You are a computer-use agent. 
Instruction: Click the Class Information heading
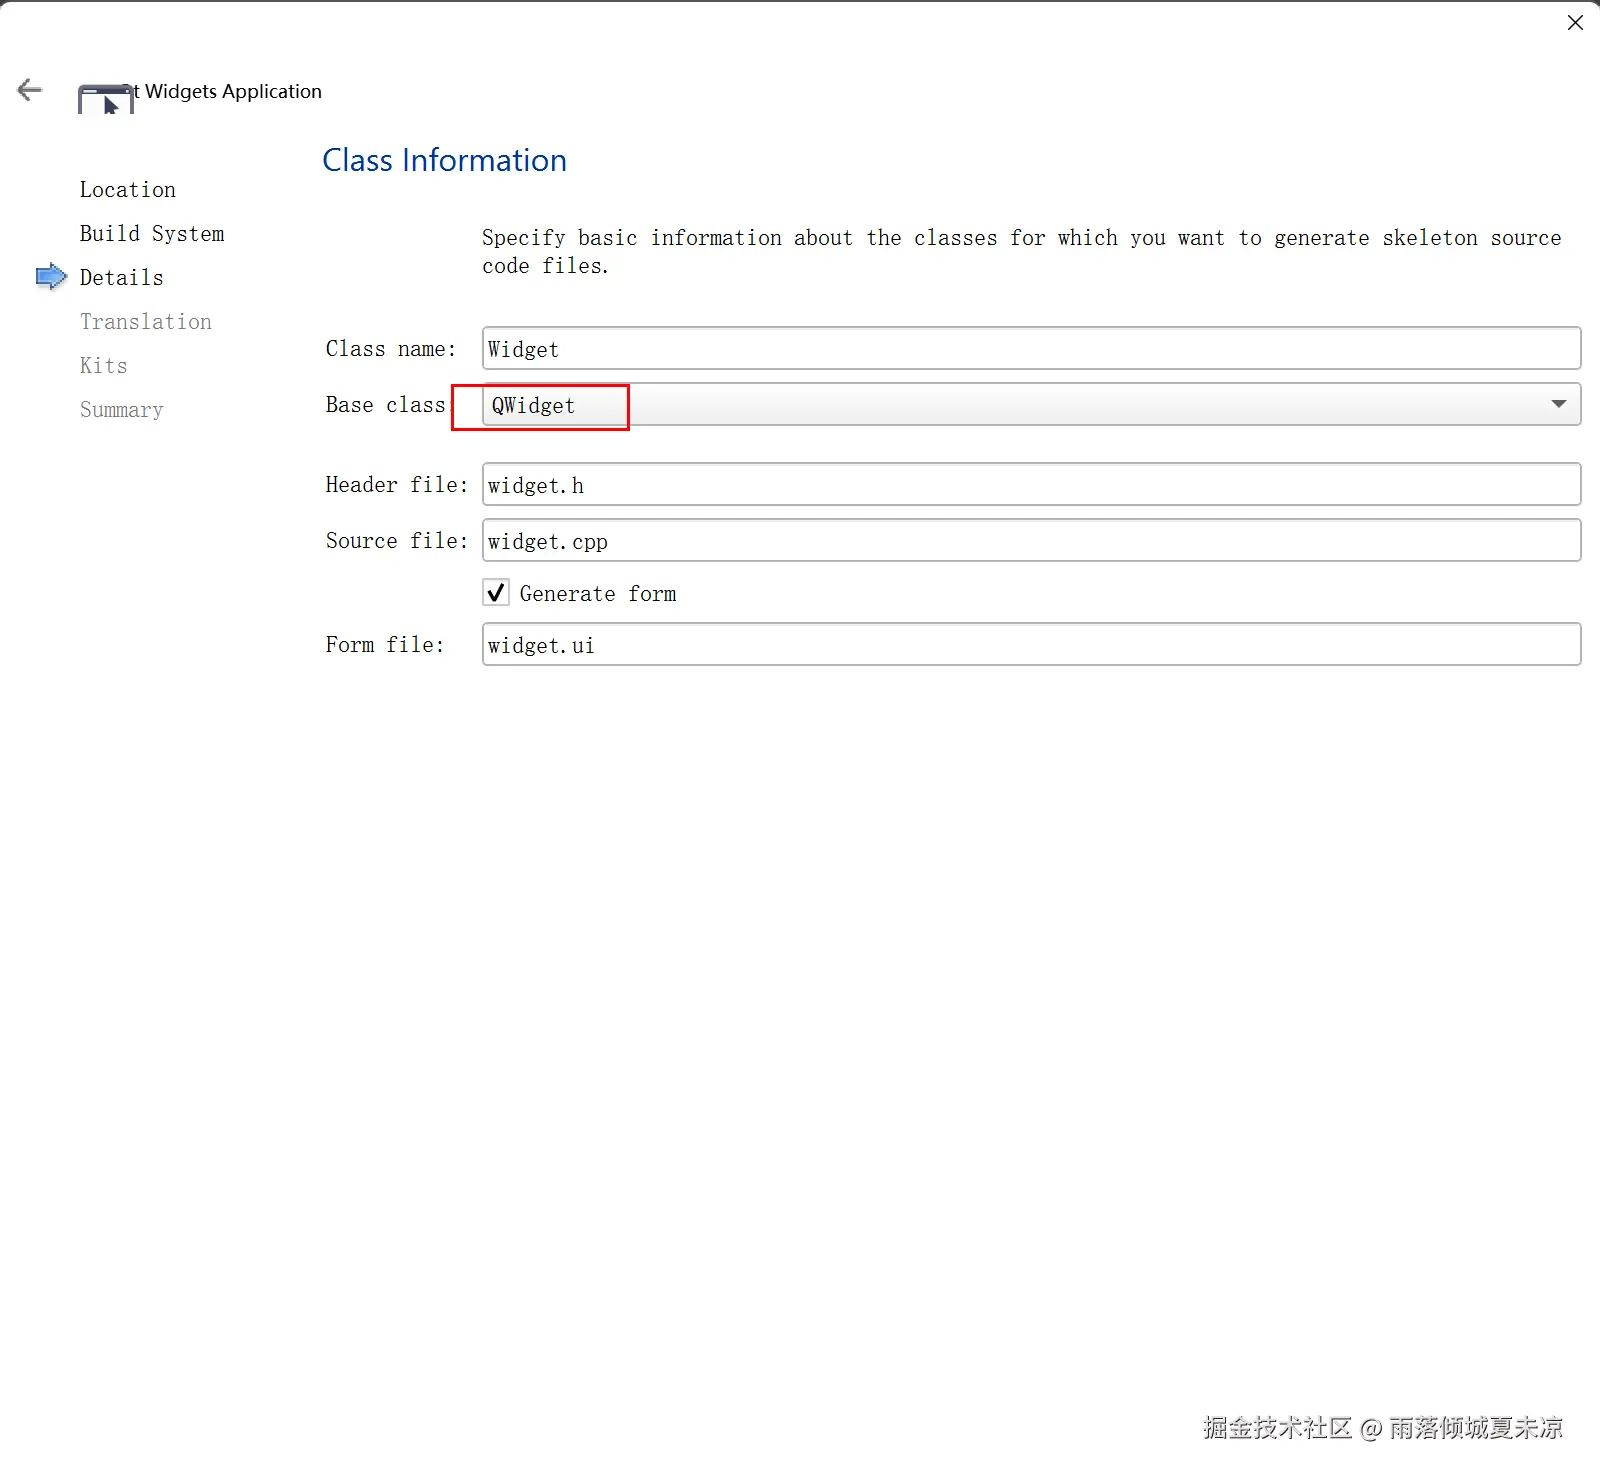point(445,160)
